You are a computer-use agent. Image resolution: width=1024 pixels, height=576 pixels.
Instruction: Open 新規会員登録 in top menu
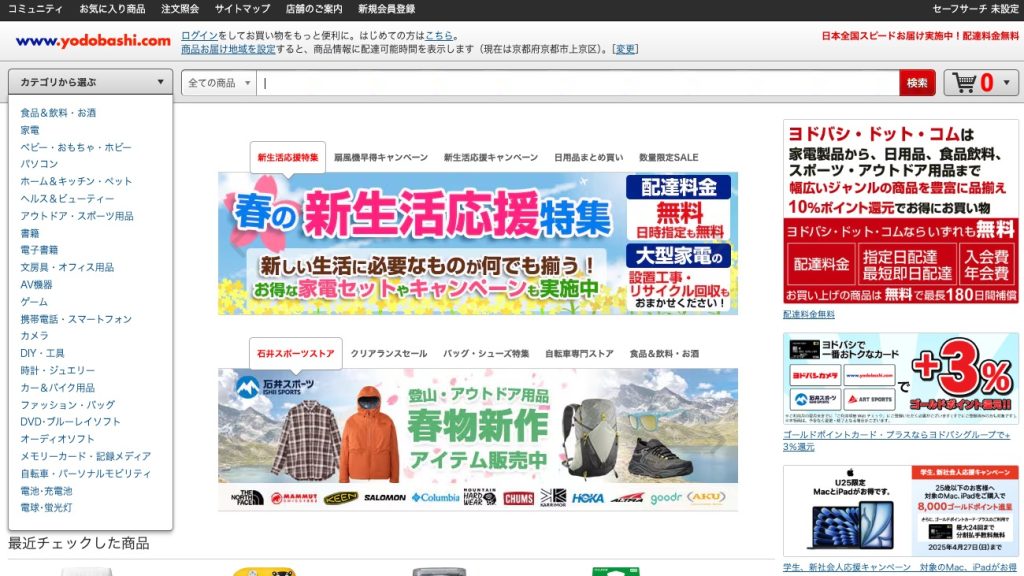pos(386,9)
